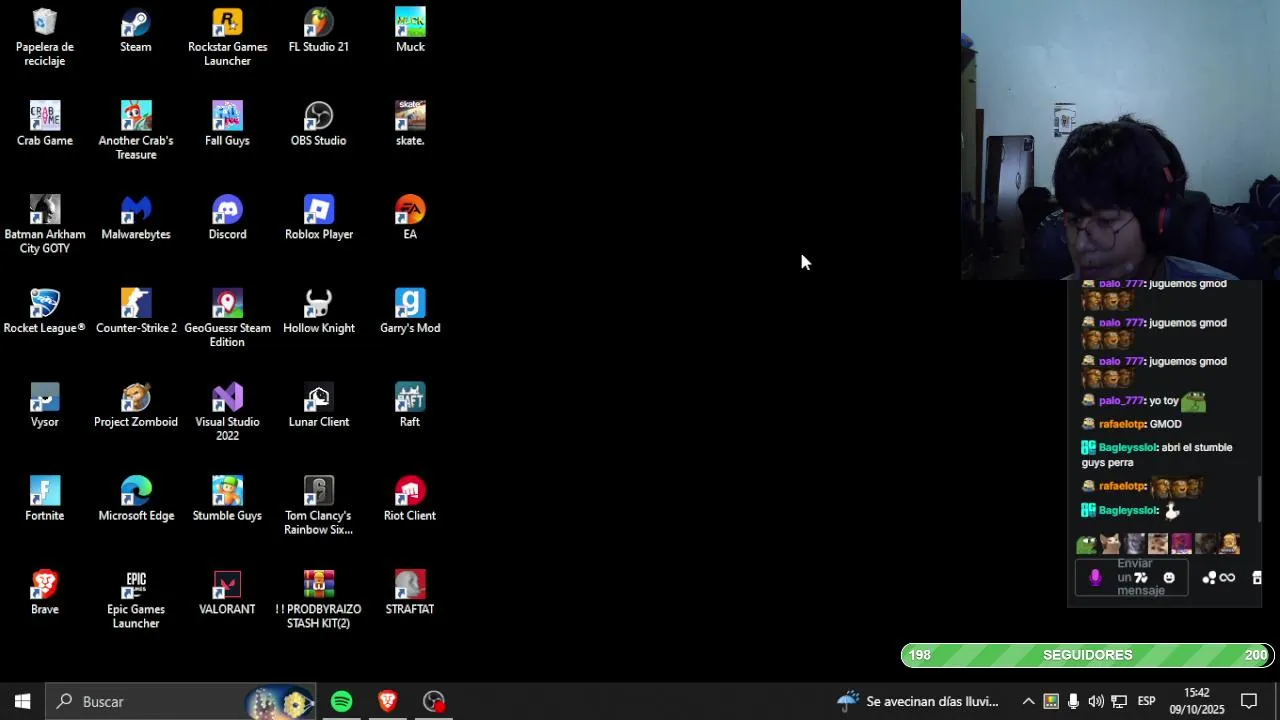Click the STRAFTAT game icon
Image resolution: width=1280 pixels, height=720 pixels.
[410, 594]
